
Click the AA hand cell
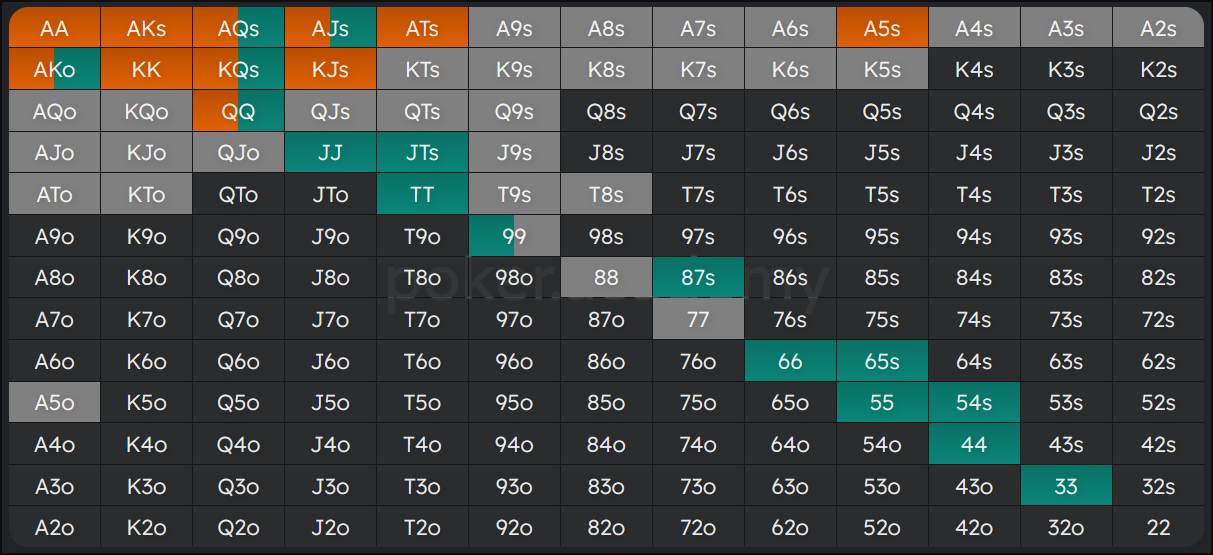coord(55,28)
